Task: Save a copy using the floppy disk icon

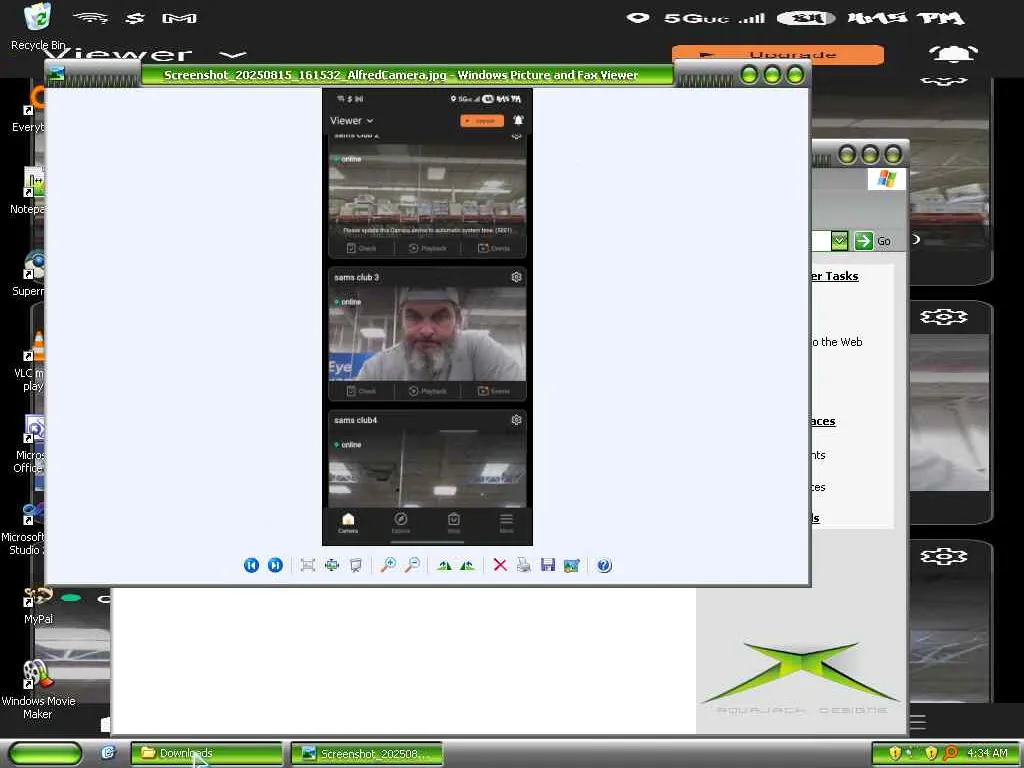Action: [548, 565]
